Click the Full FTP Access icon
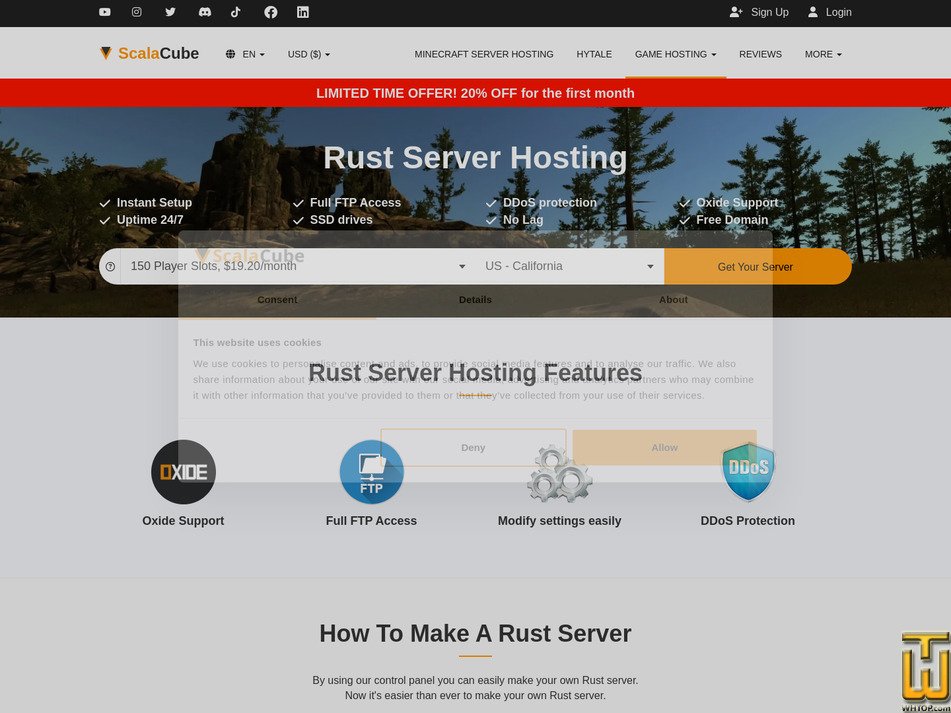 point(371,471)
